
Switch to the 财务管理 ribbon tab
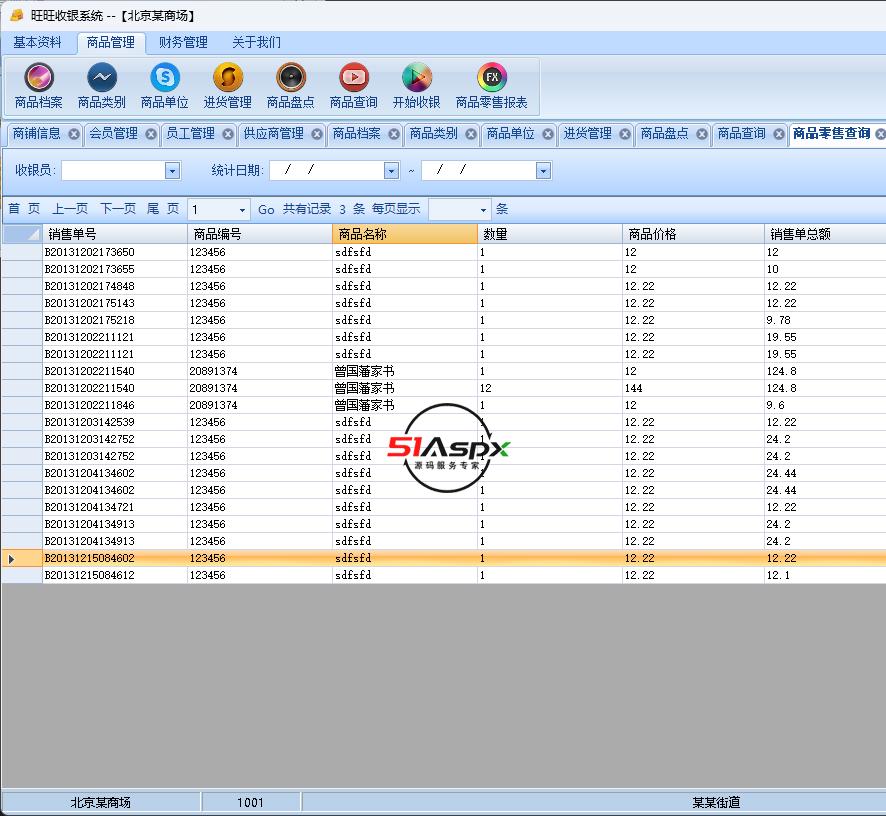183,42
